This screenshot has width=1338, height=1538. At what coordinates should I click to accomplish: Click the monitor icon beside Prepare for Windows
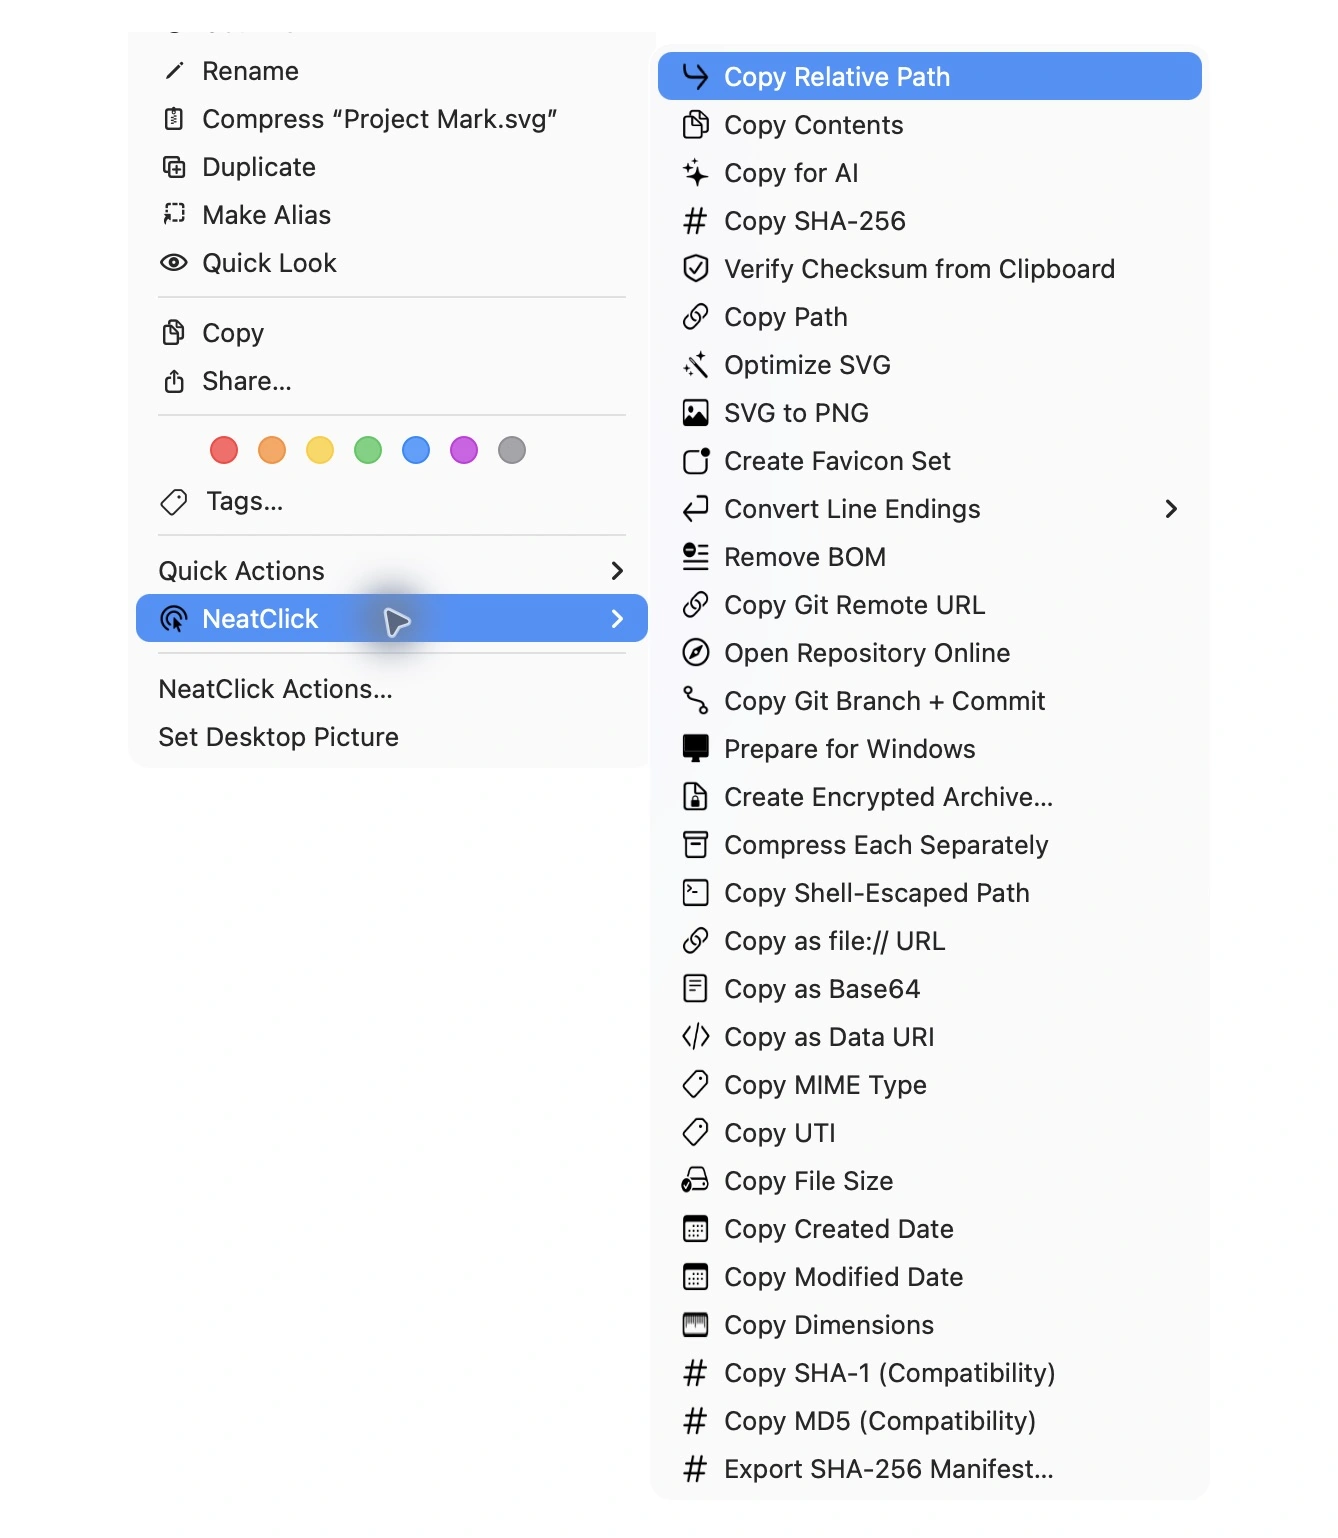click(x=695, y=748)
